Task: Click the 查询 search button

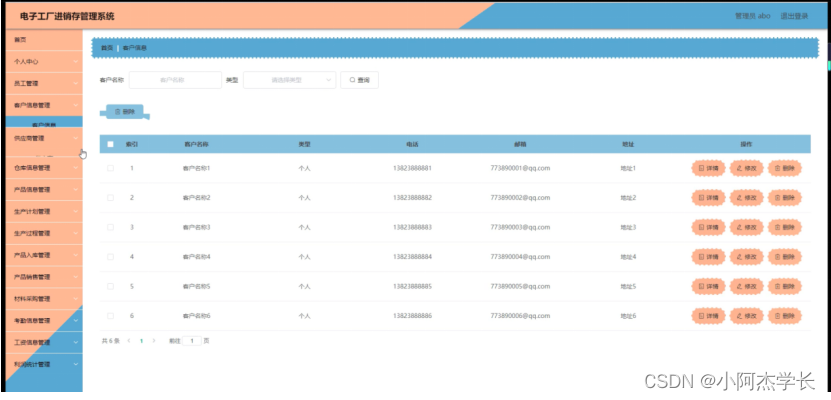Action: pyautogui.click(x=359, y=80)
